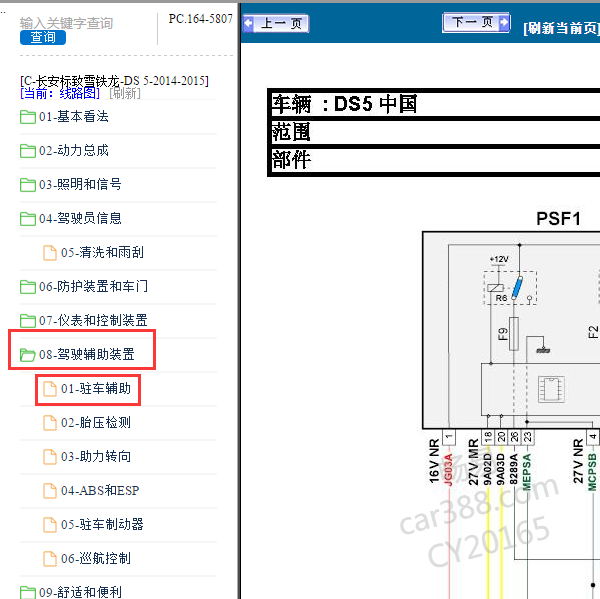Expand the 07-仪表和控制装置 folder
Screen dimensions: 600x599
pyautogui.click(x=93, y=320)
